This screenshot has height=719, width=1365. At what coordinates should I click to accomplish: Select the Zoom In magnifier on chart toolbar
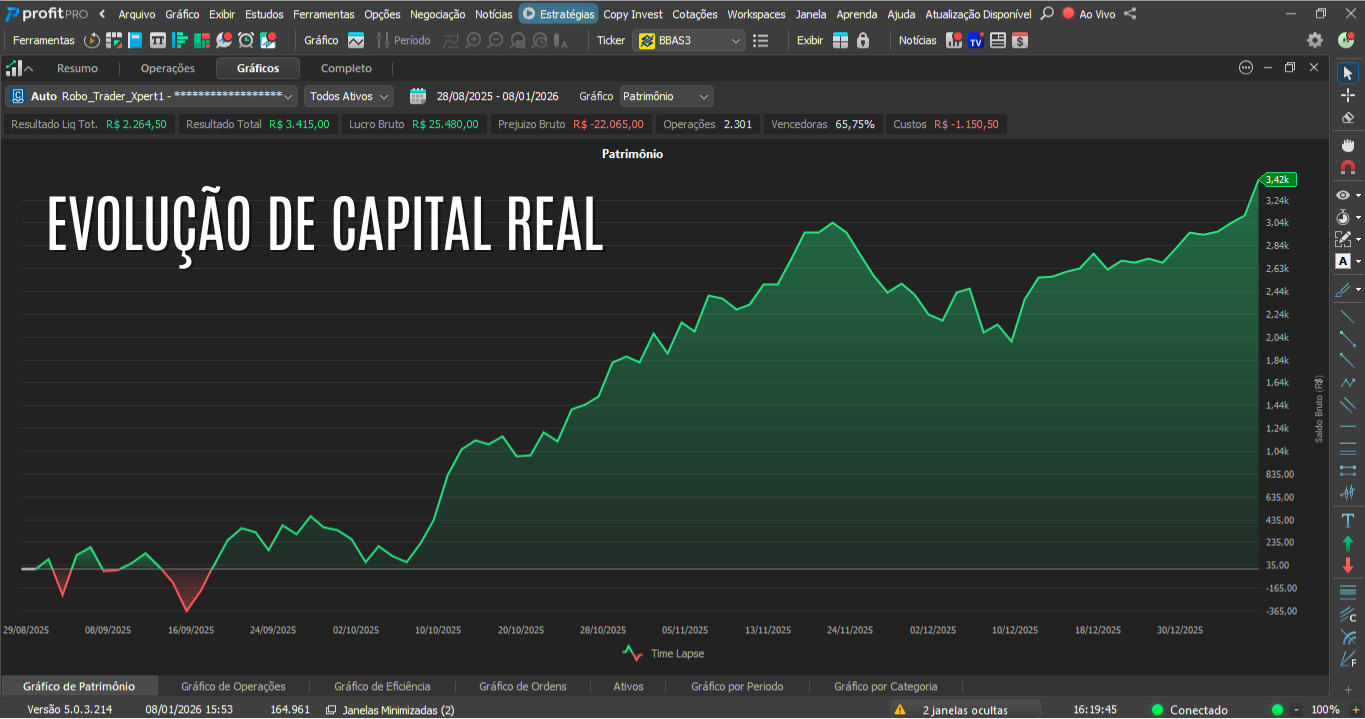tap(471, 40)
